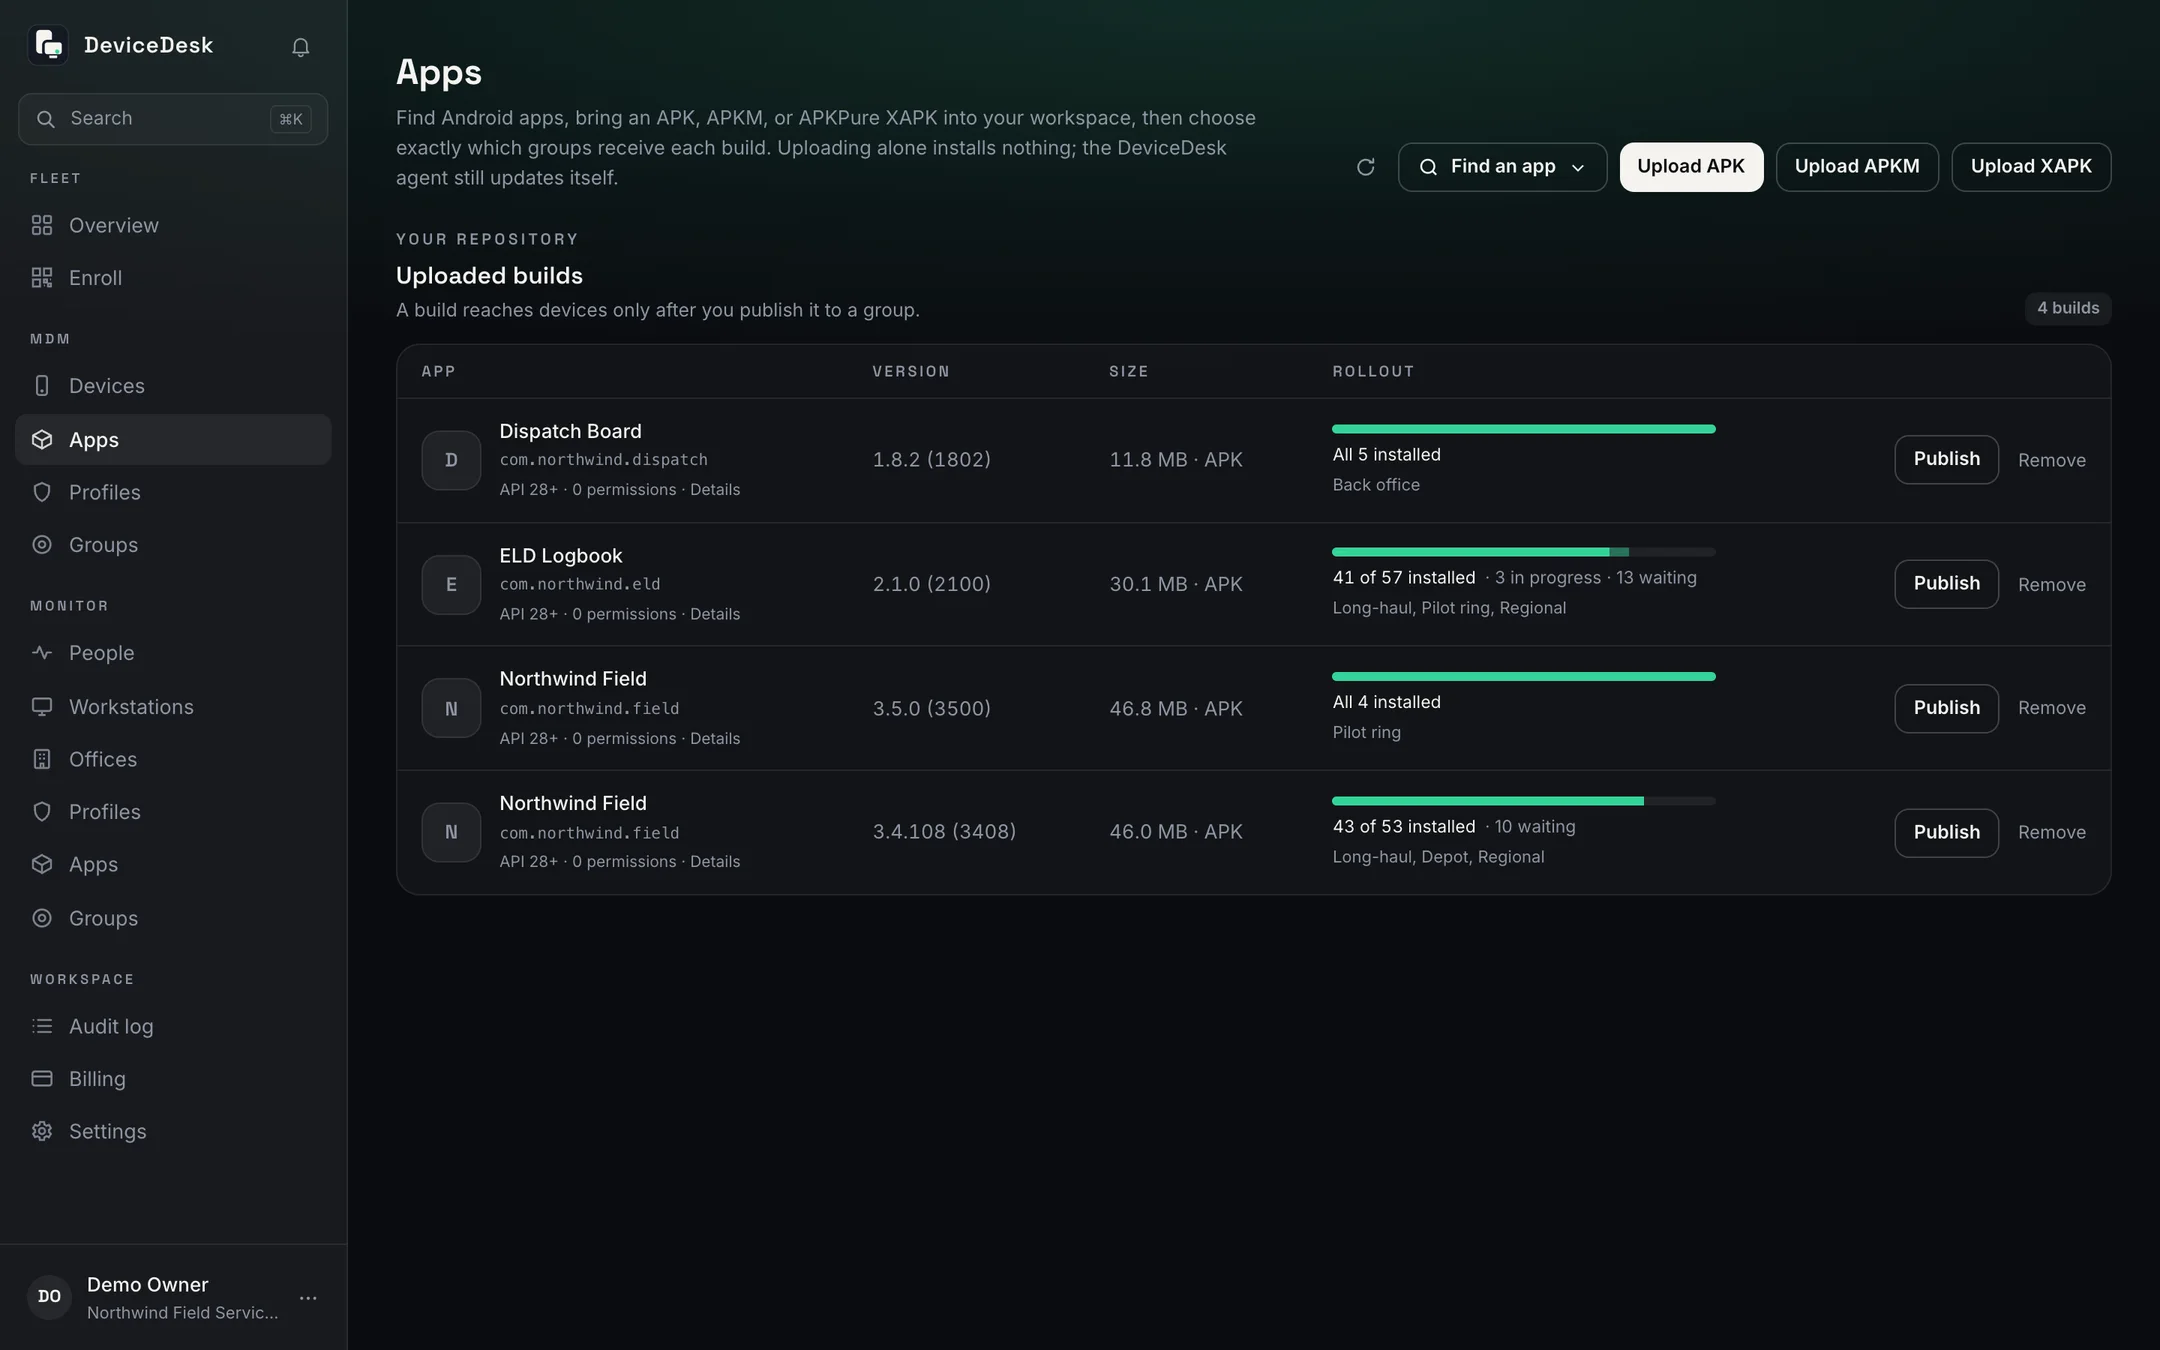2160x1350 pixels.
Task: Click Northwind Field 3.4.108 rollout progress bar
Action: [1523, 801]
